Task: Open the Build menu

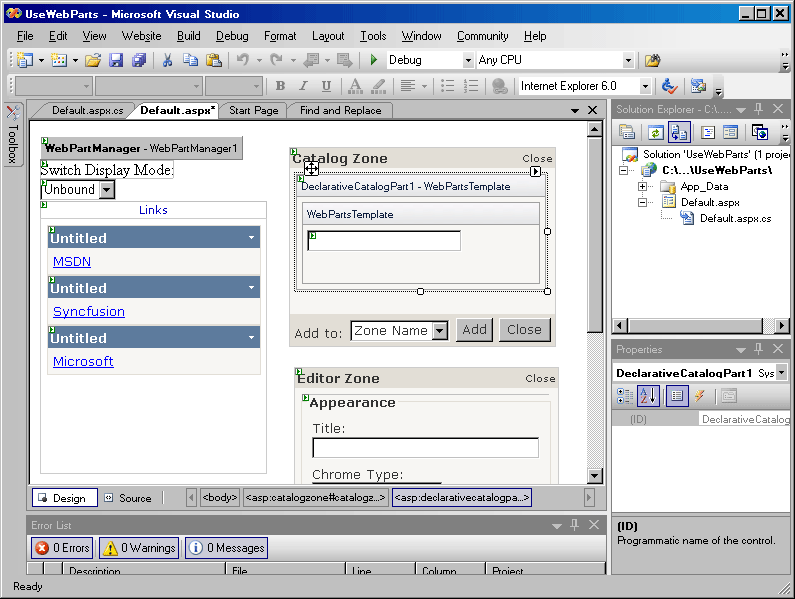Action: coord(188,36)
